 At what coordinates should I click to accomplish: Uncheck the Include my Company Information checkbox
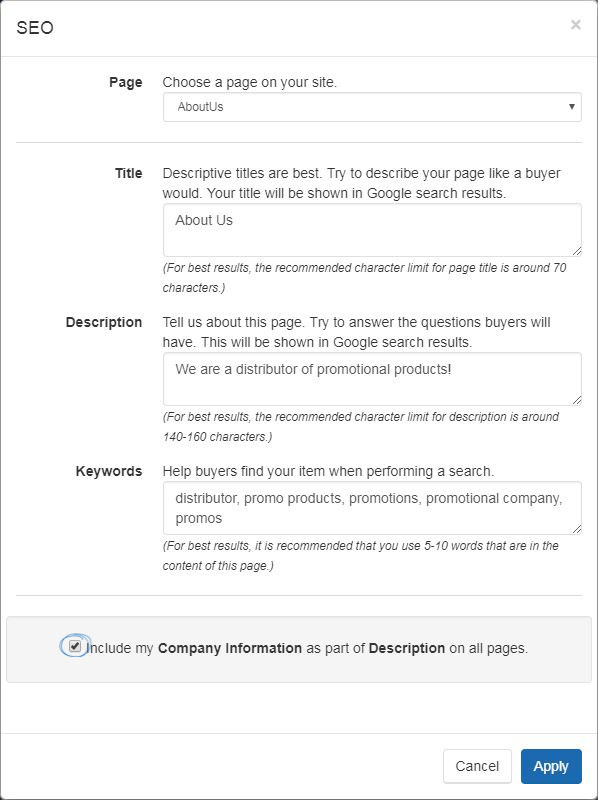[75, 646]
